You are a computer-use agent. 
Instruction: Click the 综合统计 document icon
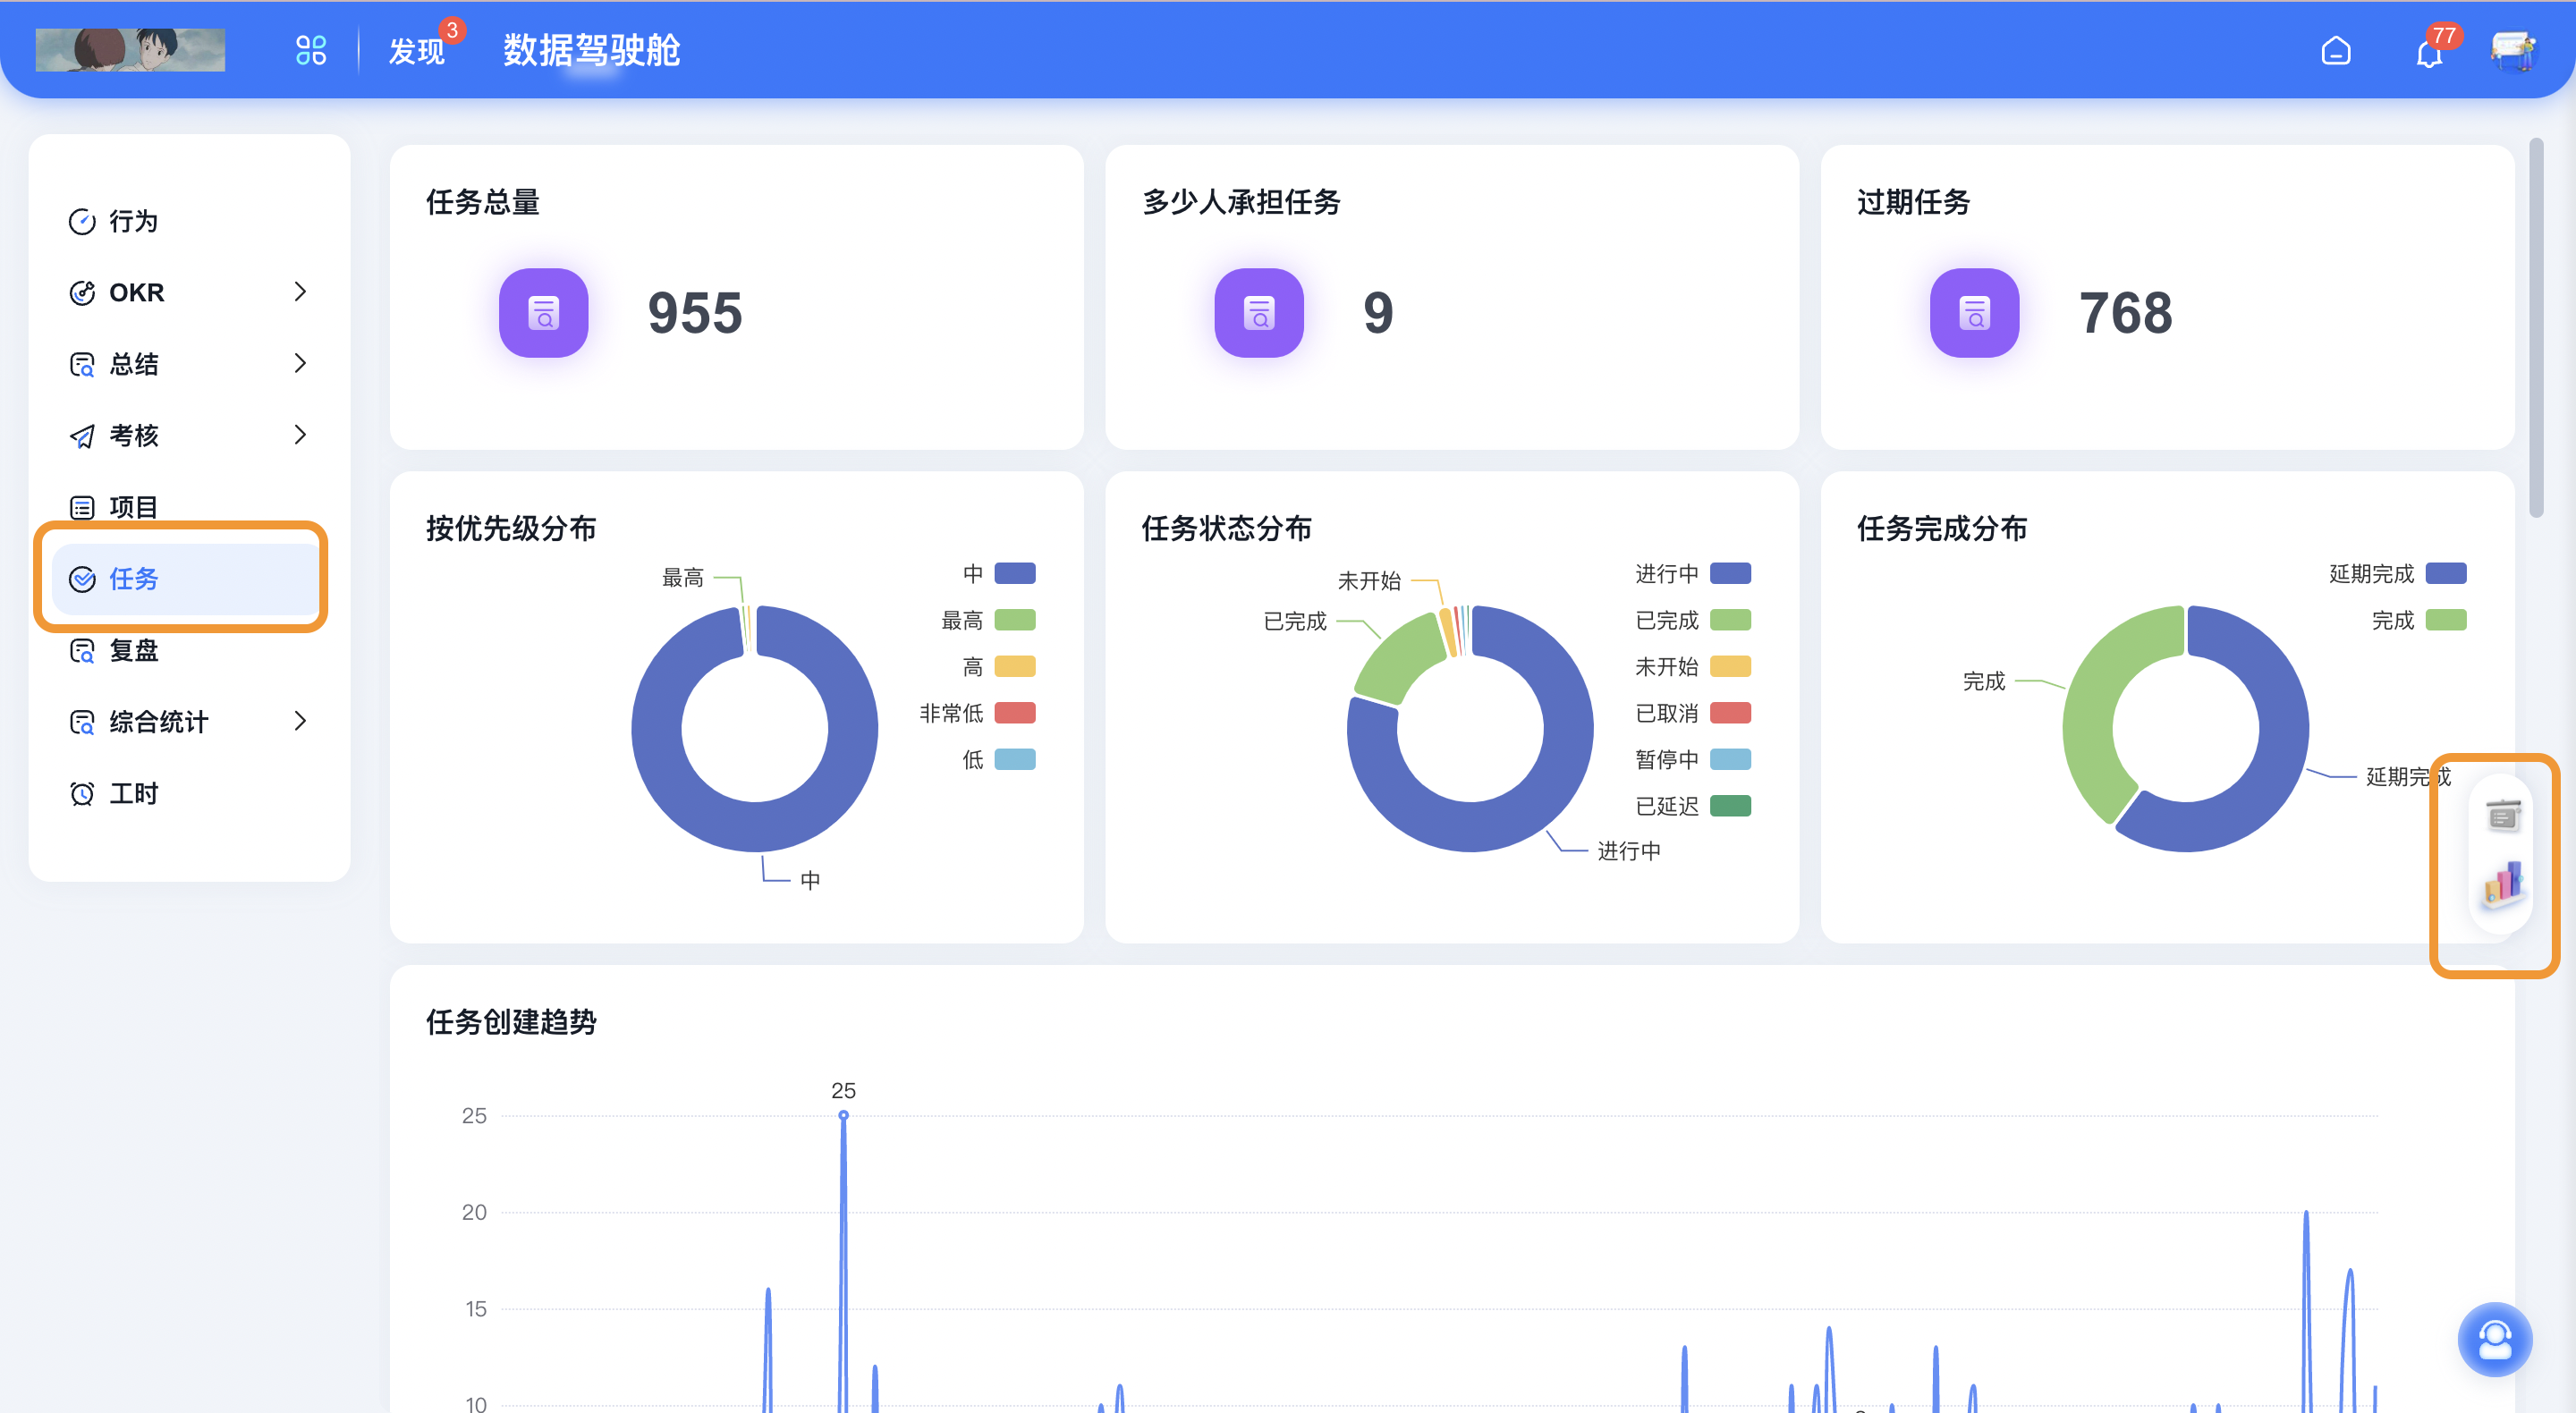point(82,721)
